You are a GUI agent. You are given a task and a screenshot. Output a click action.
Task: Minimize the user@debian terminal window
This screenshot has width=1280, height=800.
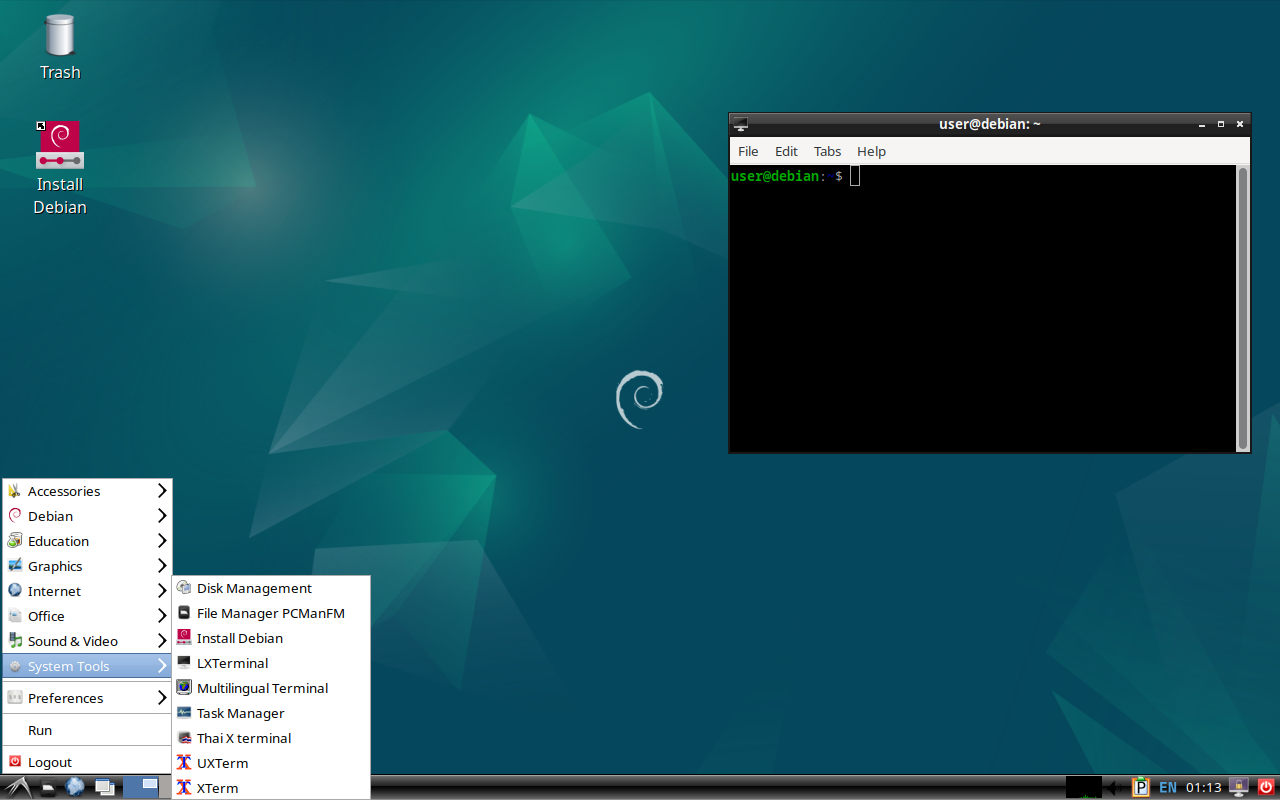pos(1203,125)
